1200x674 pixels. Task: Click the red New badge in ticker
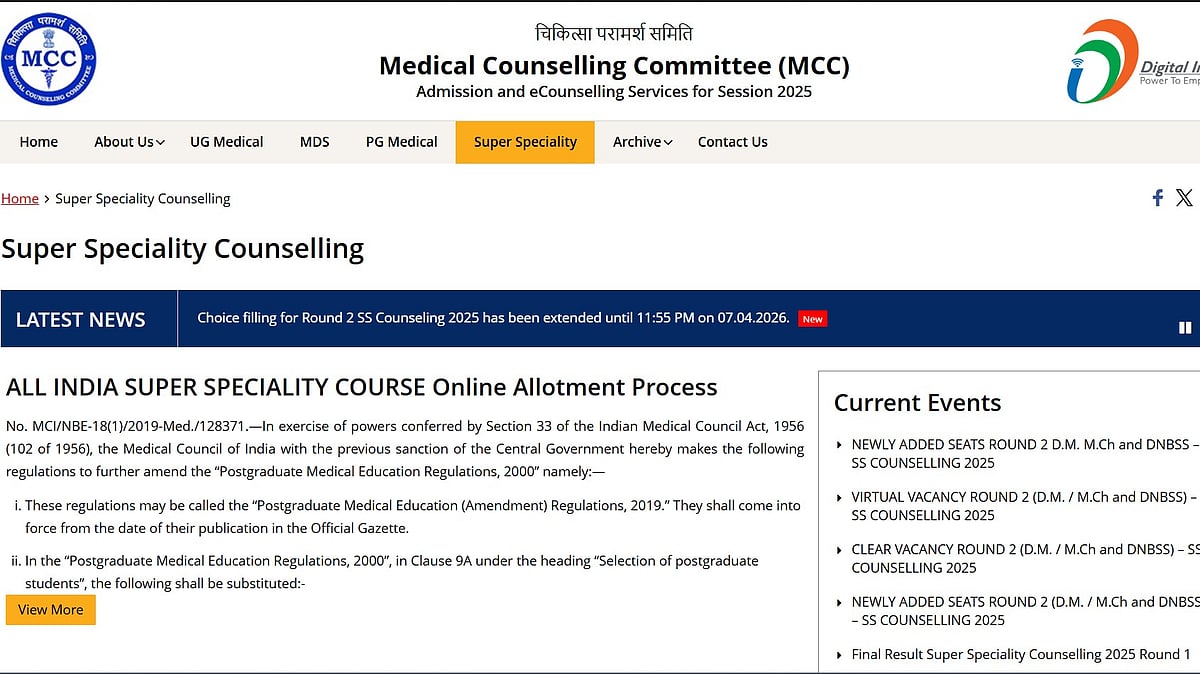(813, 319)
